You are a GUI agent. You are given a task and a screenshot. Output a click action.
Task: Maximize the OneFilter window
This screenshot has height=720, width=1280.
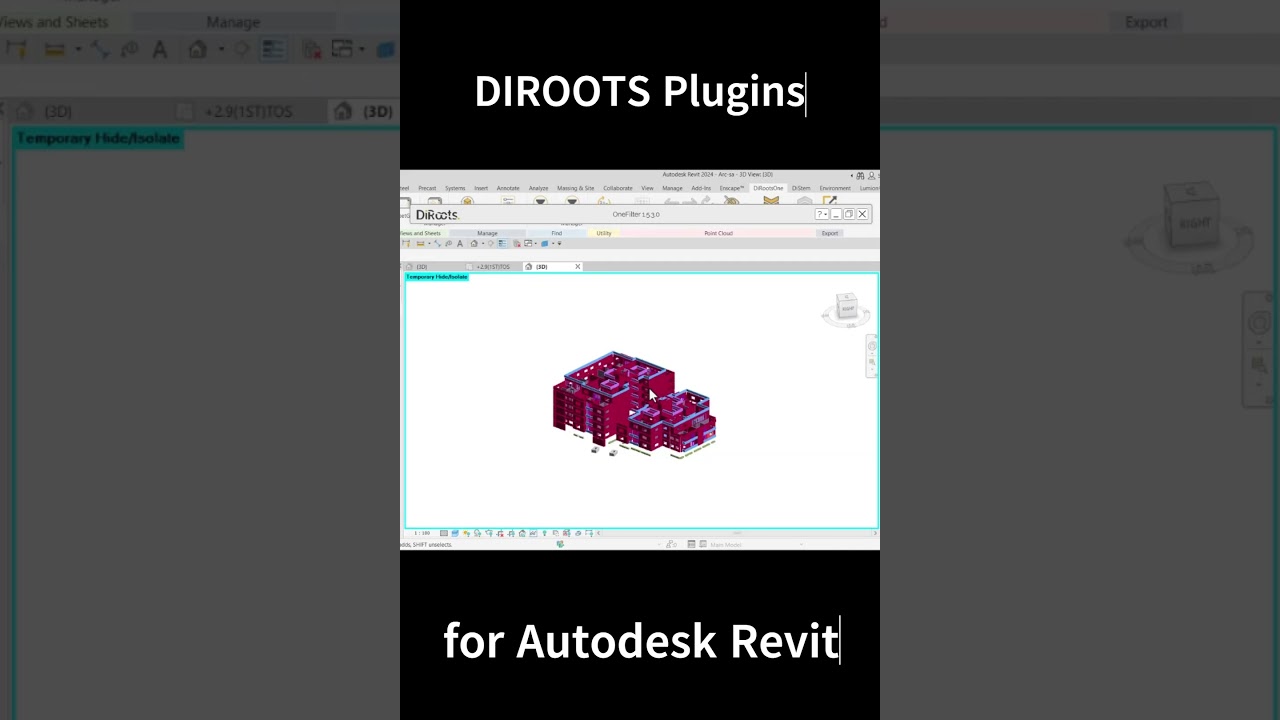849,214
